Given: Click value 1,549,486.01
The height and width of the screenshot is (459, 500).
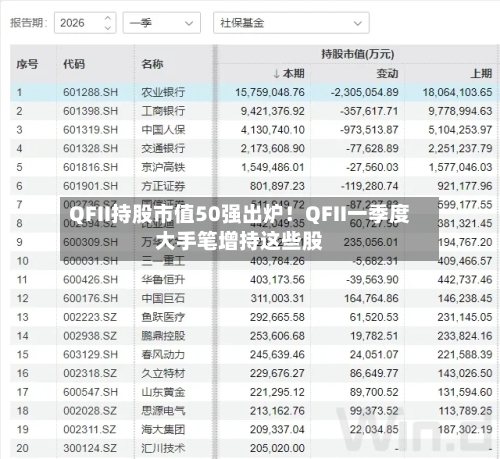Looking at the screenshot, I should [273, 167].
